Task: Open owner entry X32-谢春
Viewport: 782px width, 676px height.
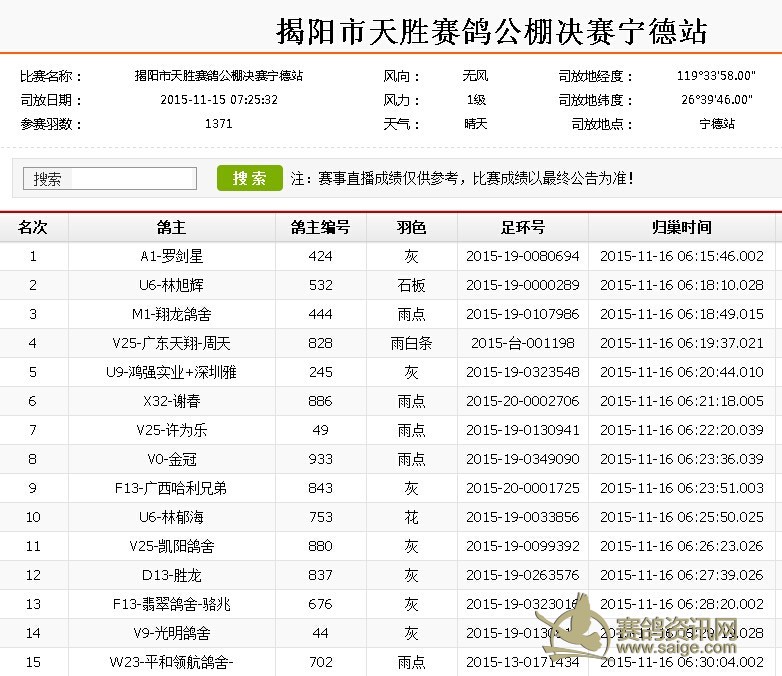Action: tap(171, 401)
